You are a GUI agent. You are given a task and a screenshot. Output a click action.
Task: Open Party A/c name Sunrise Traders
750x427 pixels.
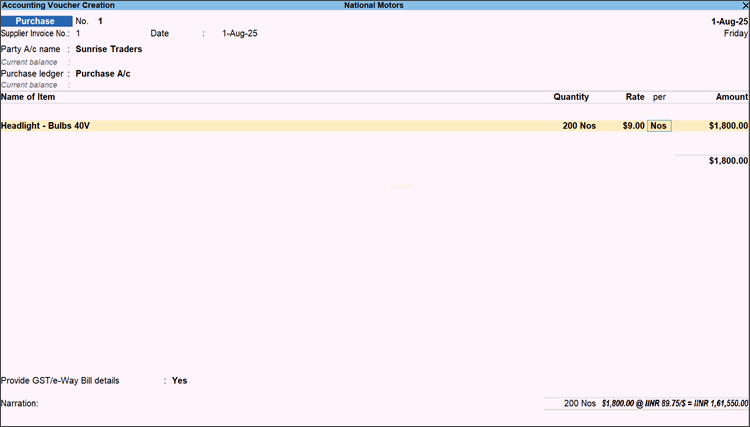pos(109,49)
